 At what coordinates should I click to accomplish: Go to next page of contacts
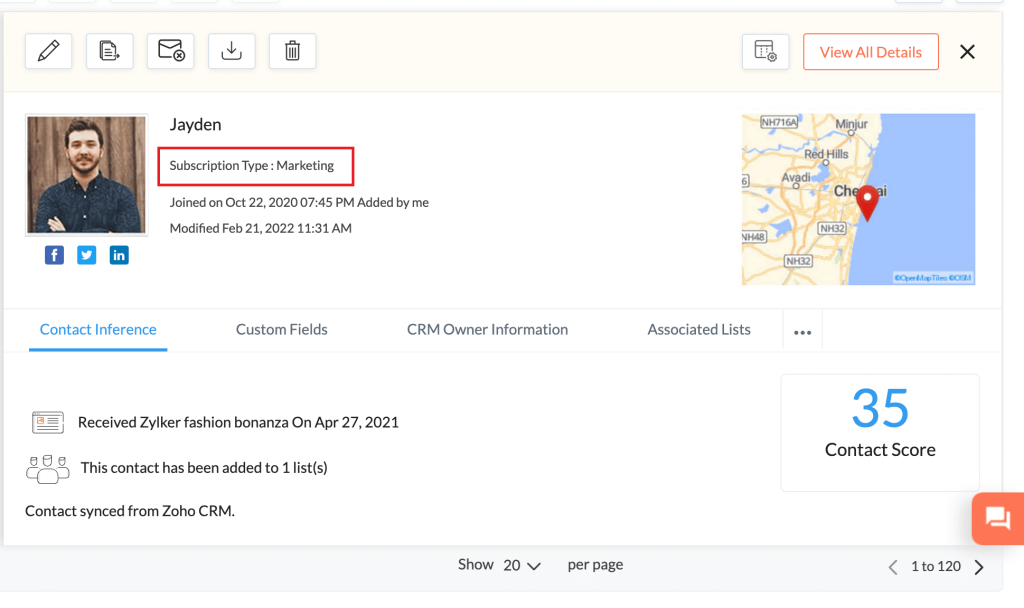[979, 567]
